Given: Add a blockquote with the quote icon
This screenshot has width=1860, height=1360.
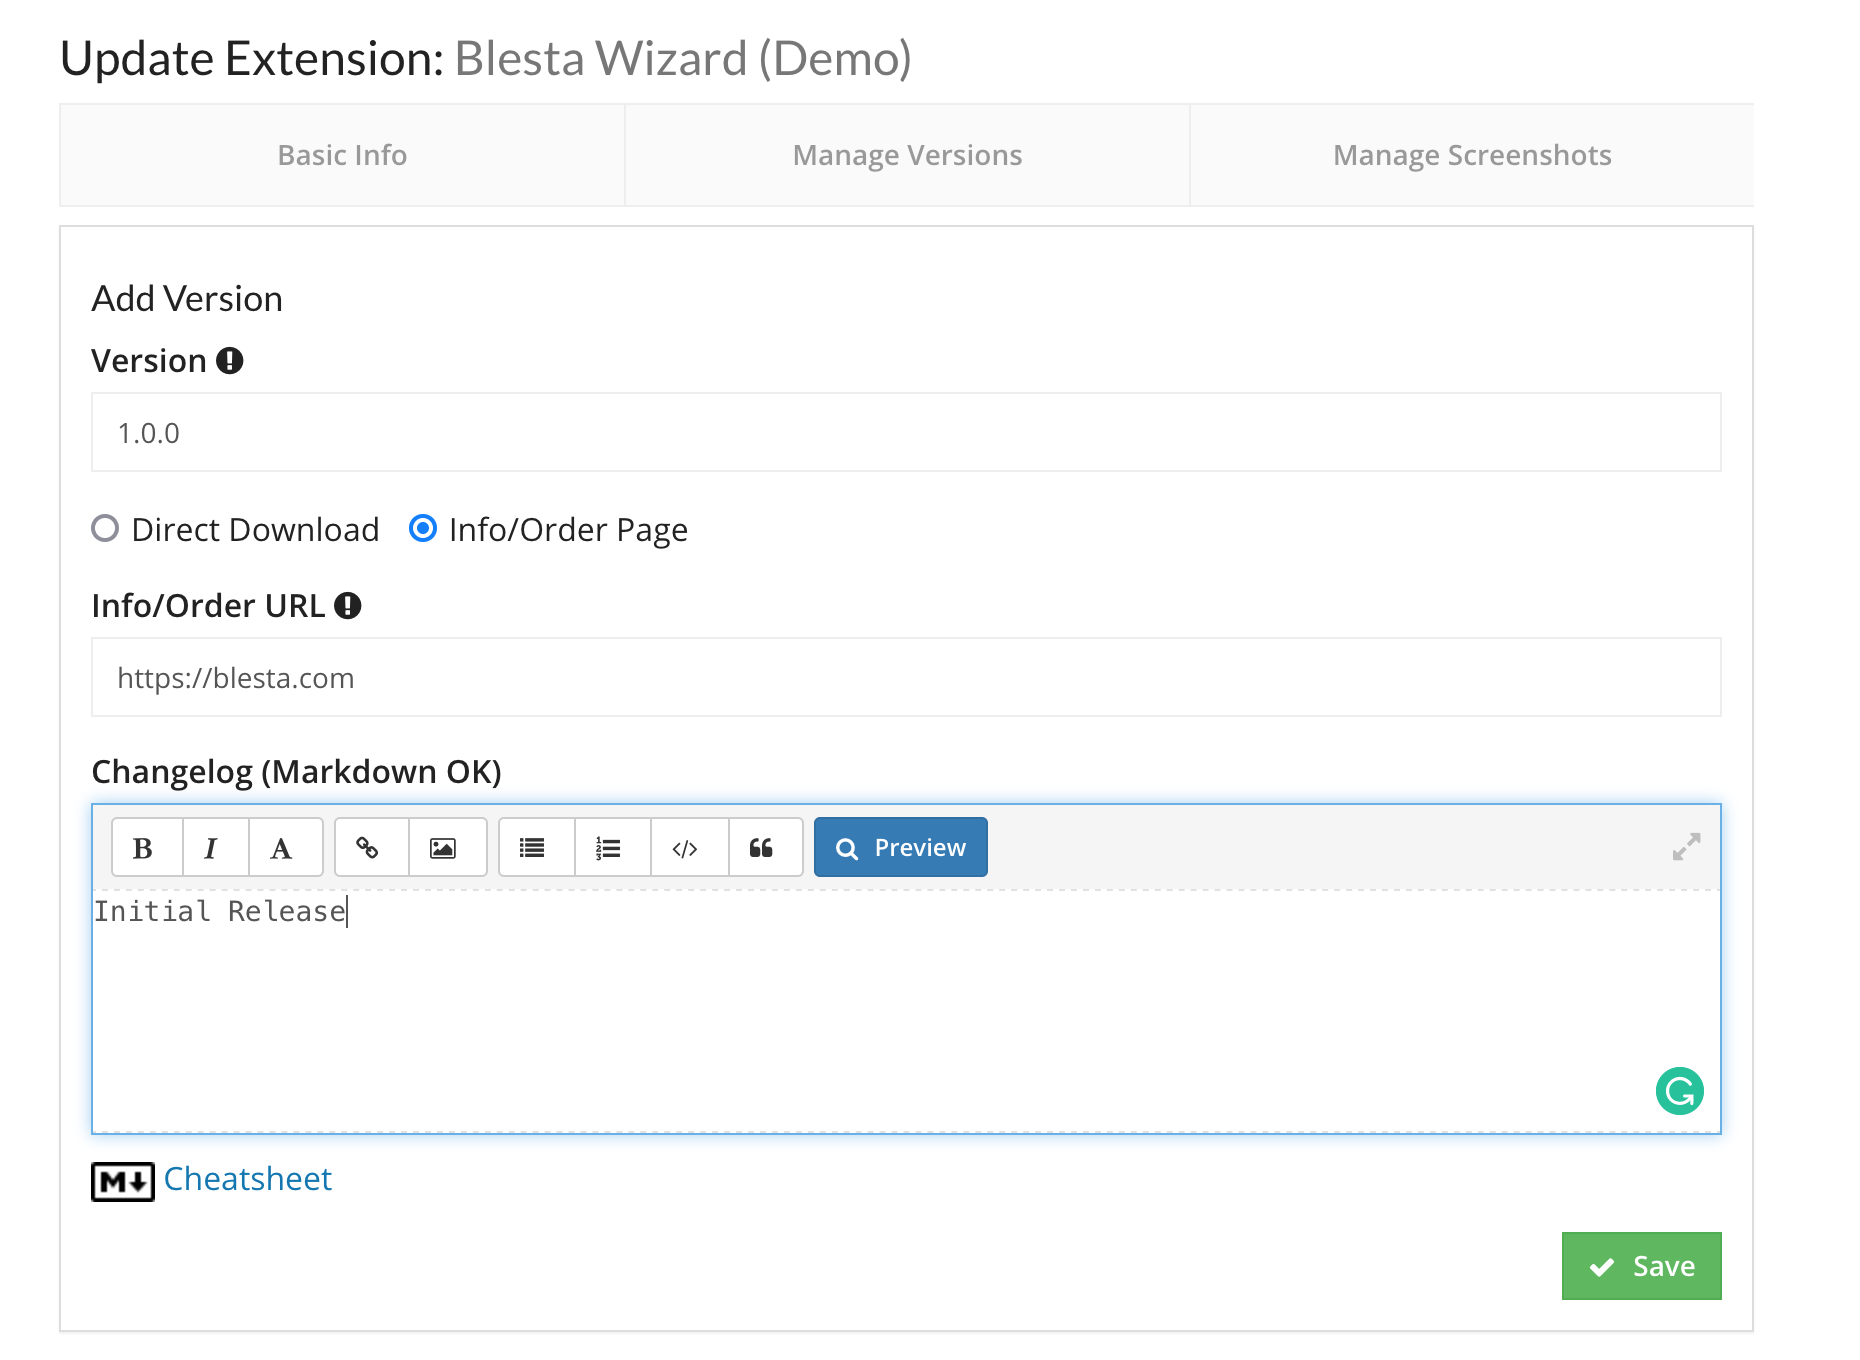Looking at the screenshot, I should pyautogui.click(x=764, y=848).
